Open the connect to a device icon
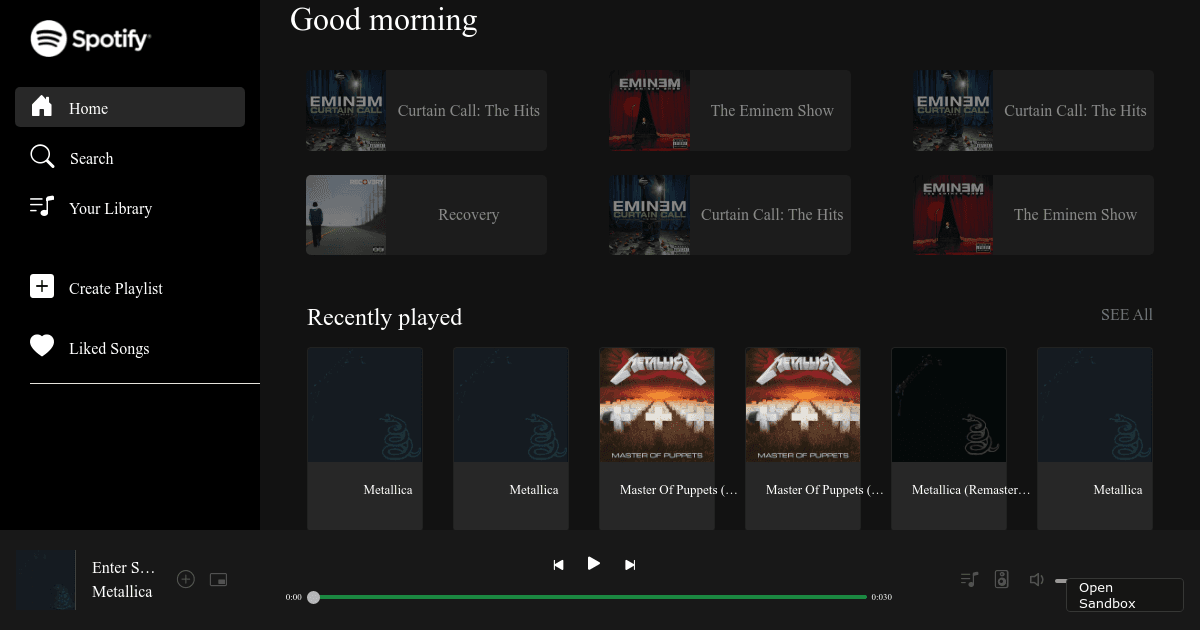Viewport: 1200px width, 630px height. (1001, 579)
